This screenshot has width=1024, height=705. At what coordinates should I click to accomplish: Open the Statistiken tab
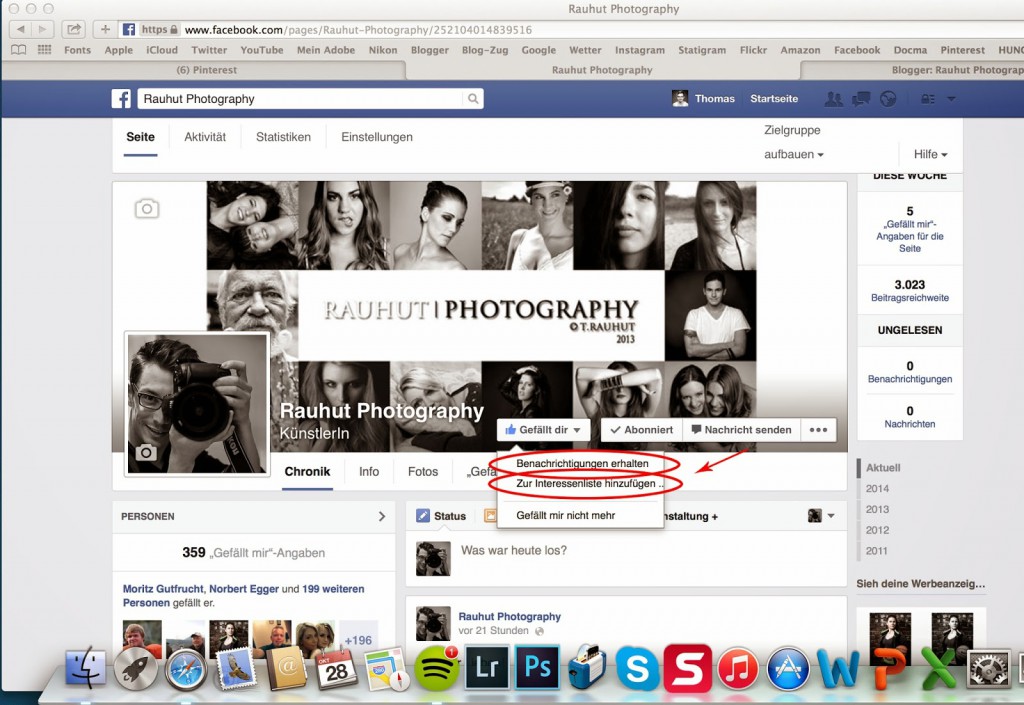[283, 137]
